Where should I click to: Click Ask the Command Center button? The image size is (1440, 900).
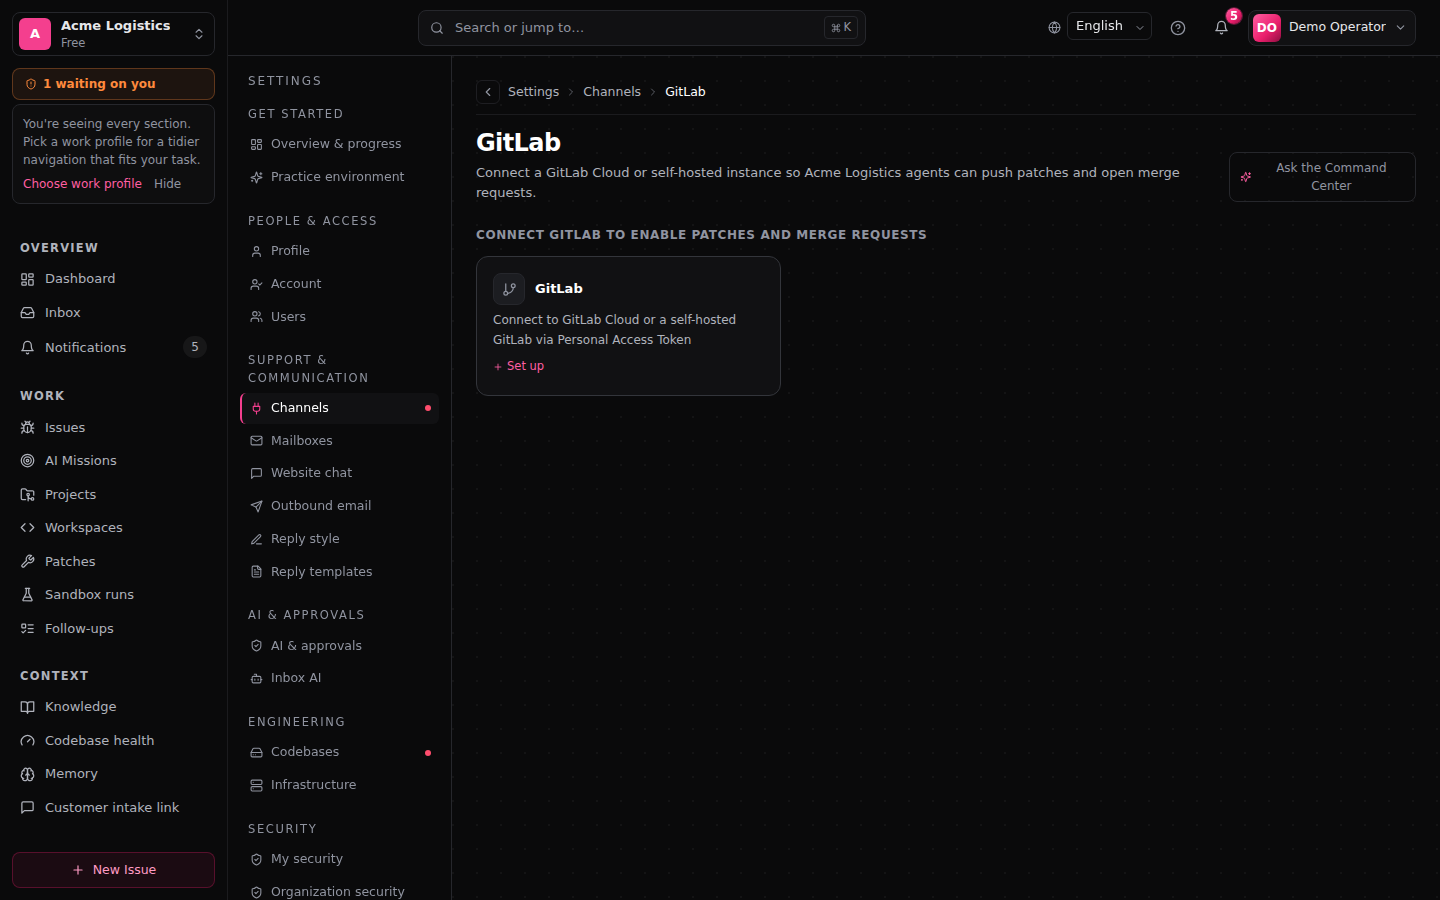[1322, 177]
